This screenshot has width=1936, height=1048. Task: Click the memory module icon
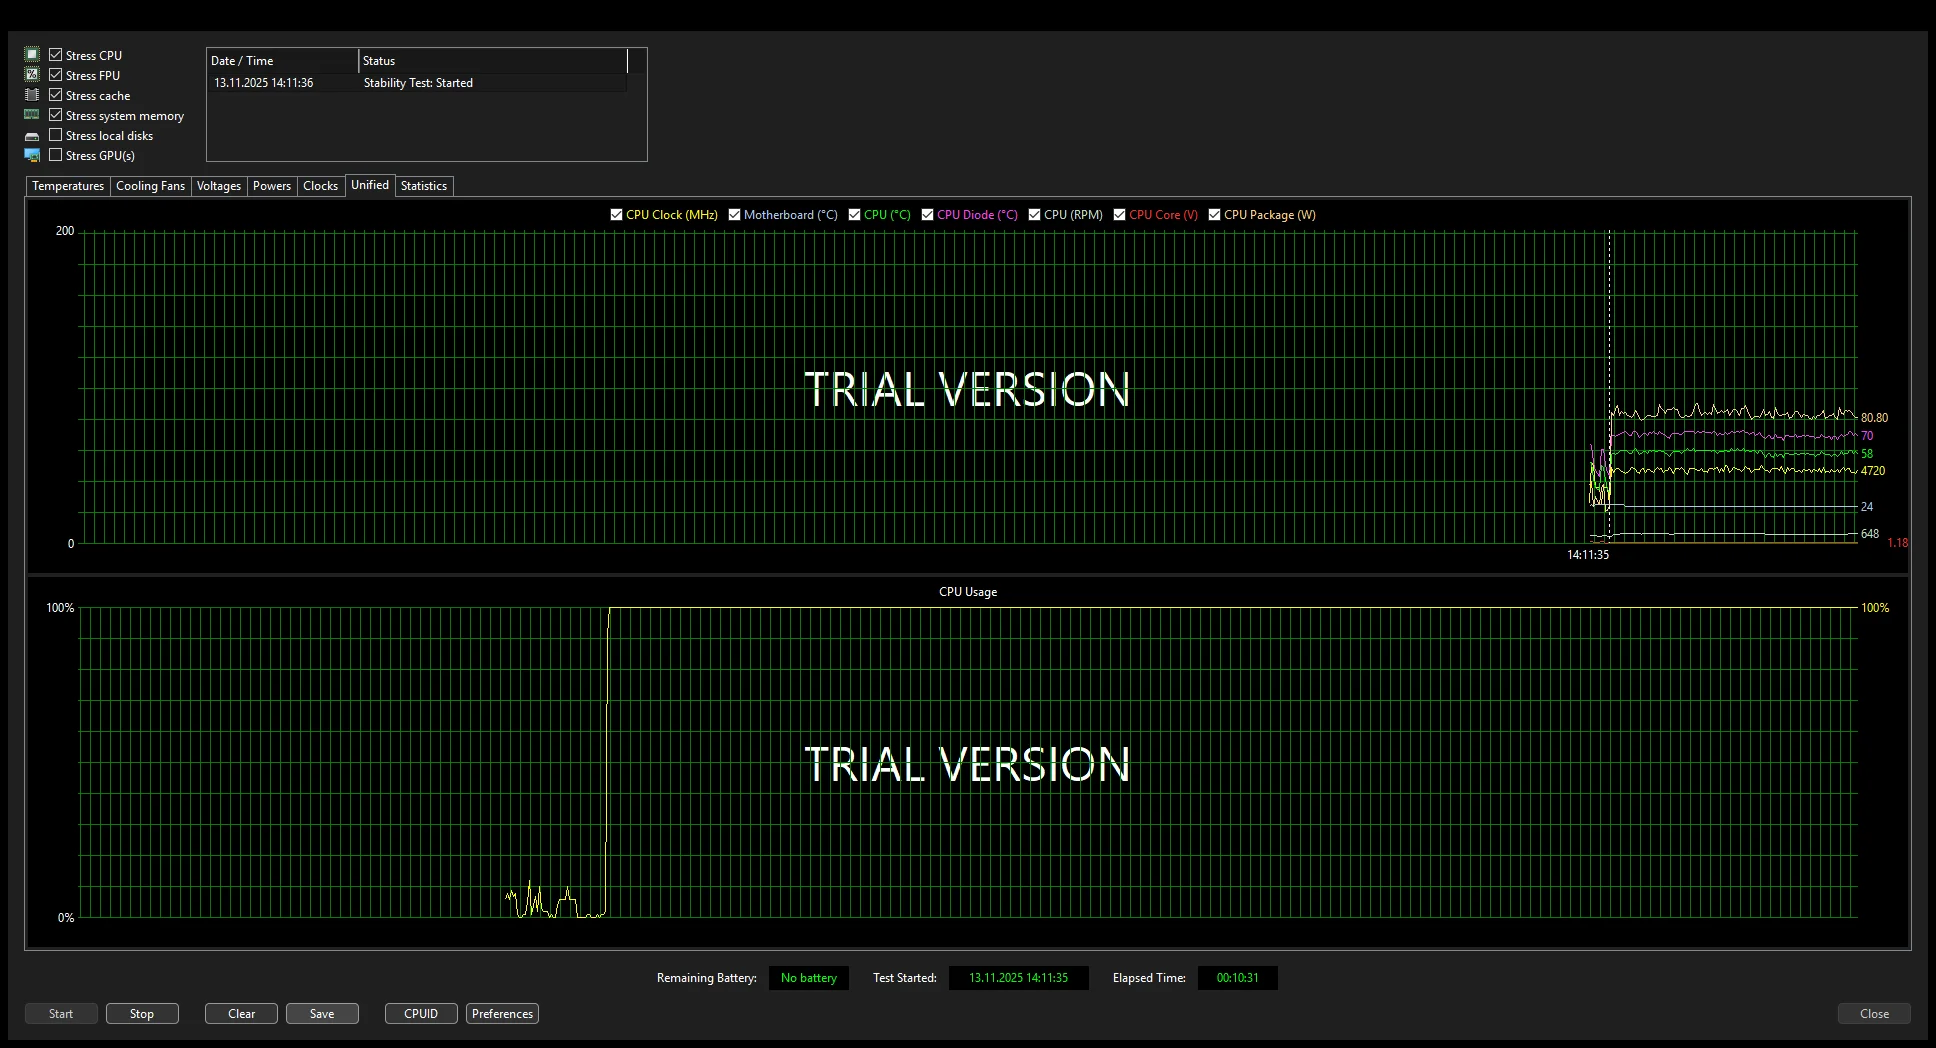tap(32, 115)
